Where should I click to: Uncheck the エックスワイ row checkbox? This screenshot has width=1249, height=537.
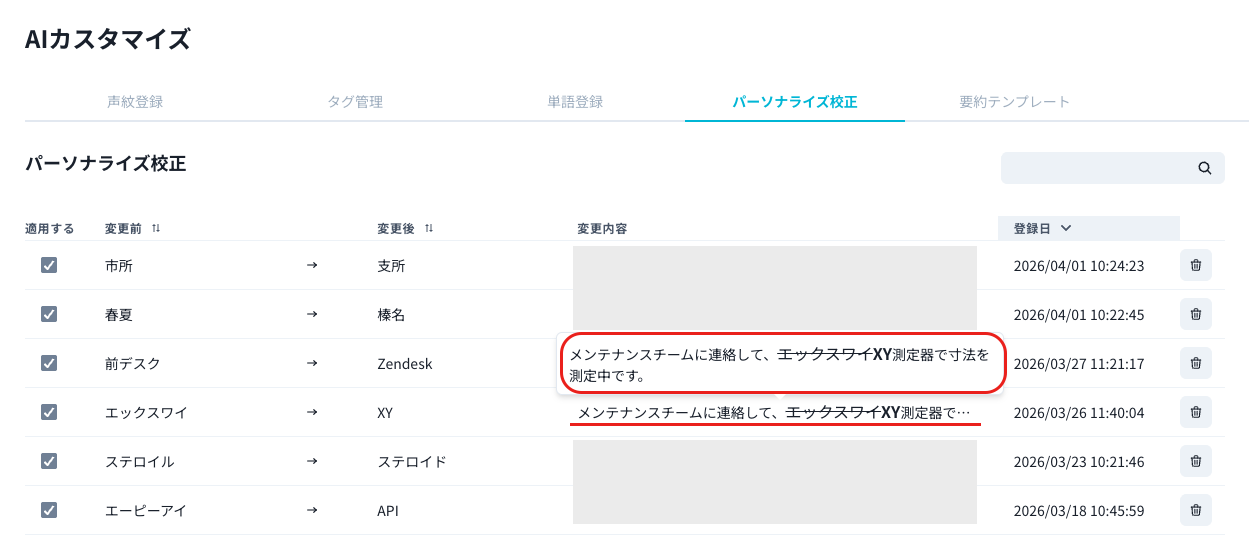click(x=49, y=412)
